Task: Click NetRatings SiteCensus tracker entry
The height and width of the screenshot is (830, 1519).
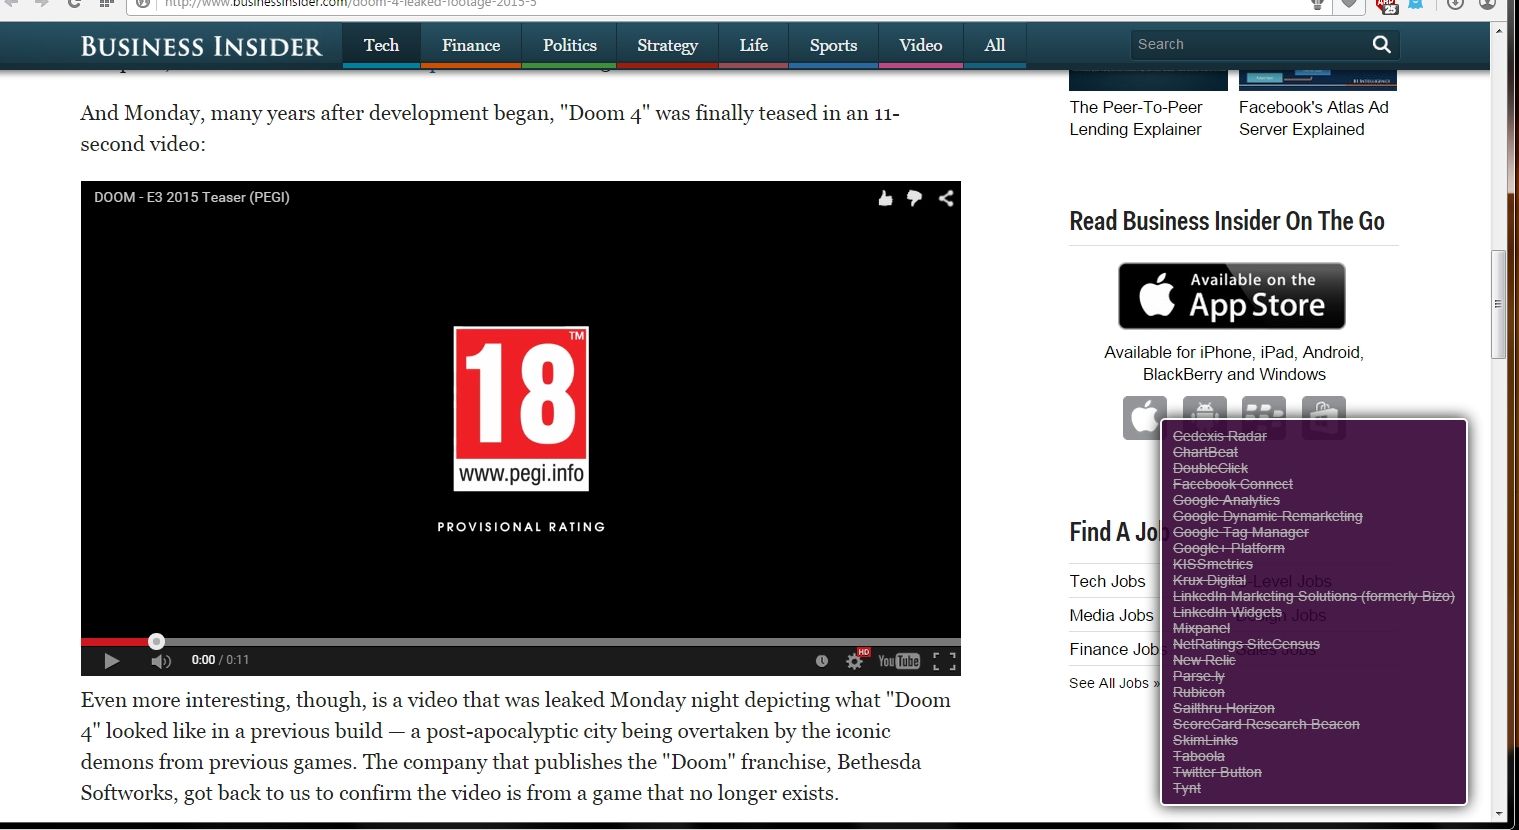Action: pyautogui.click(x=1246, y=644)
